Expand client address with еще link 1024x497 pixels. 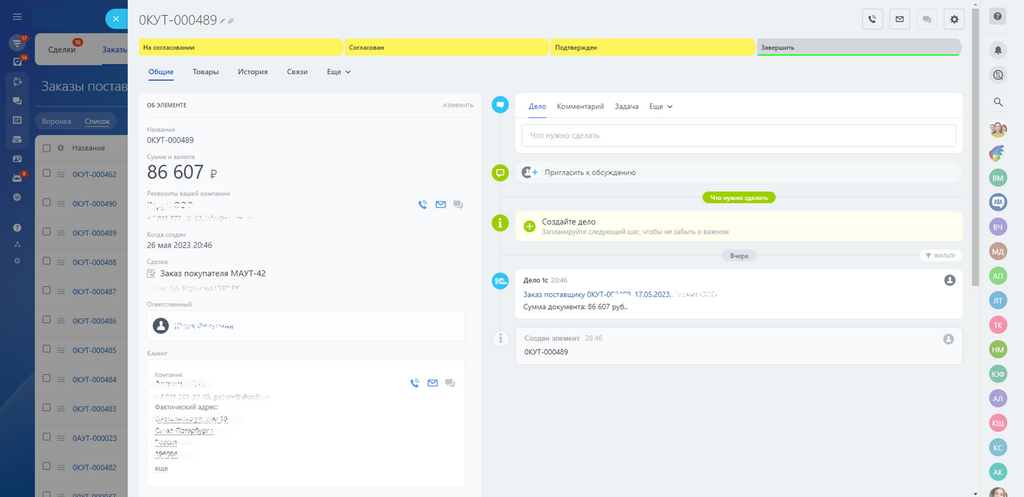[161, 468]
